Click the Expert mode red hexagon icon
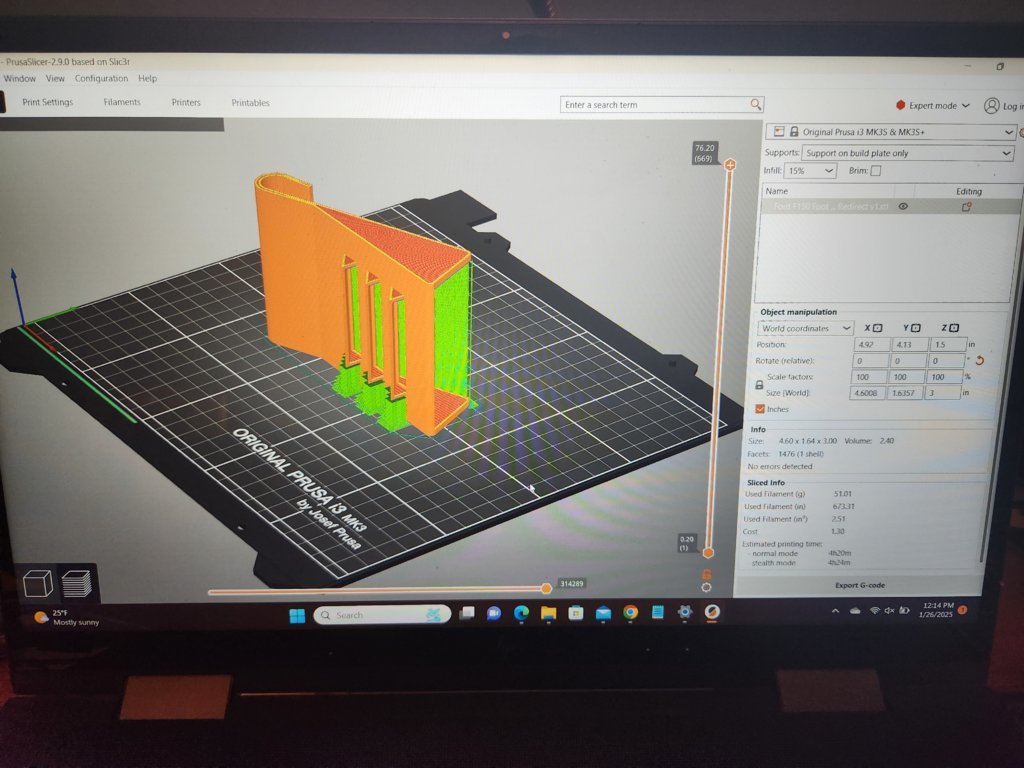Viewport: 1024px width, 768px height. tap(901, 105)
